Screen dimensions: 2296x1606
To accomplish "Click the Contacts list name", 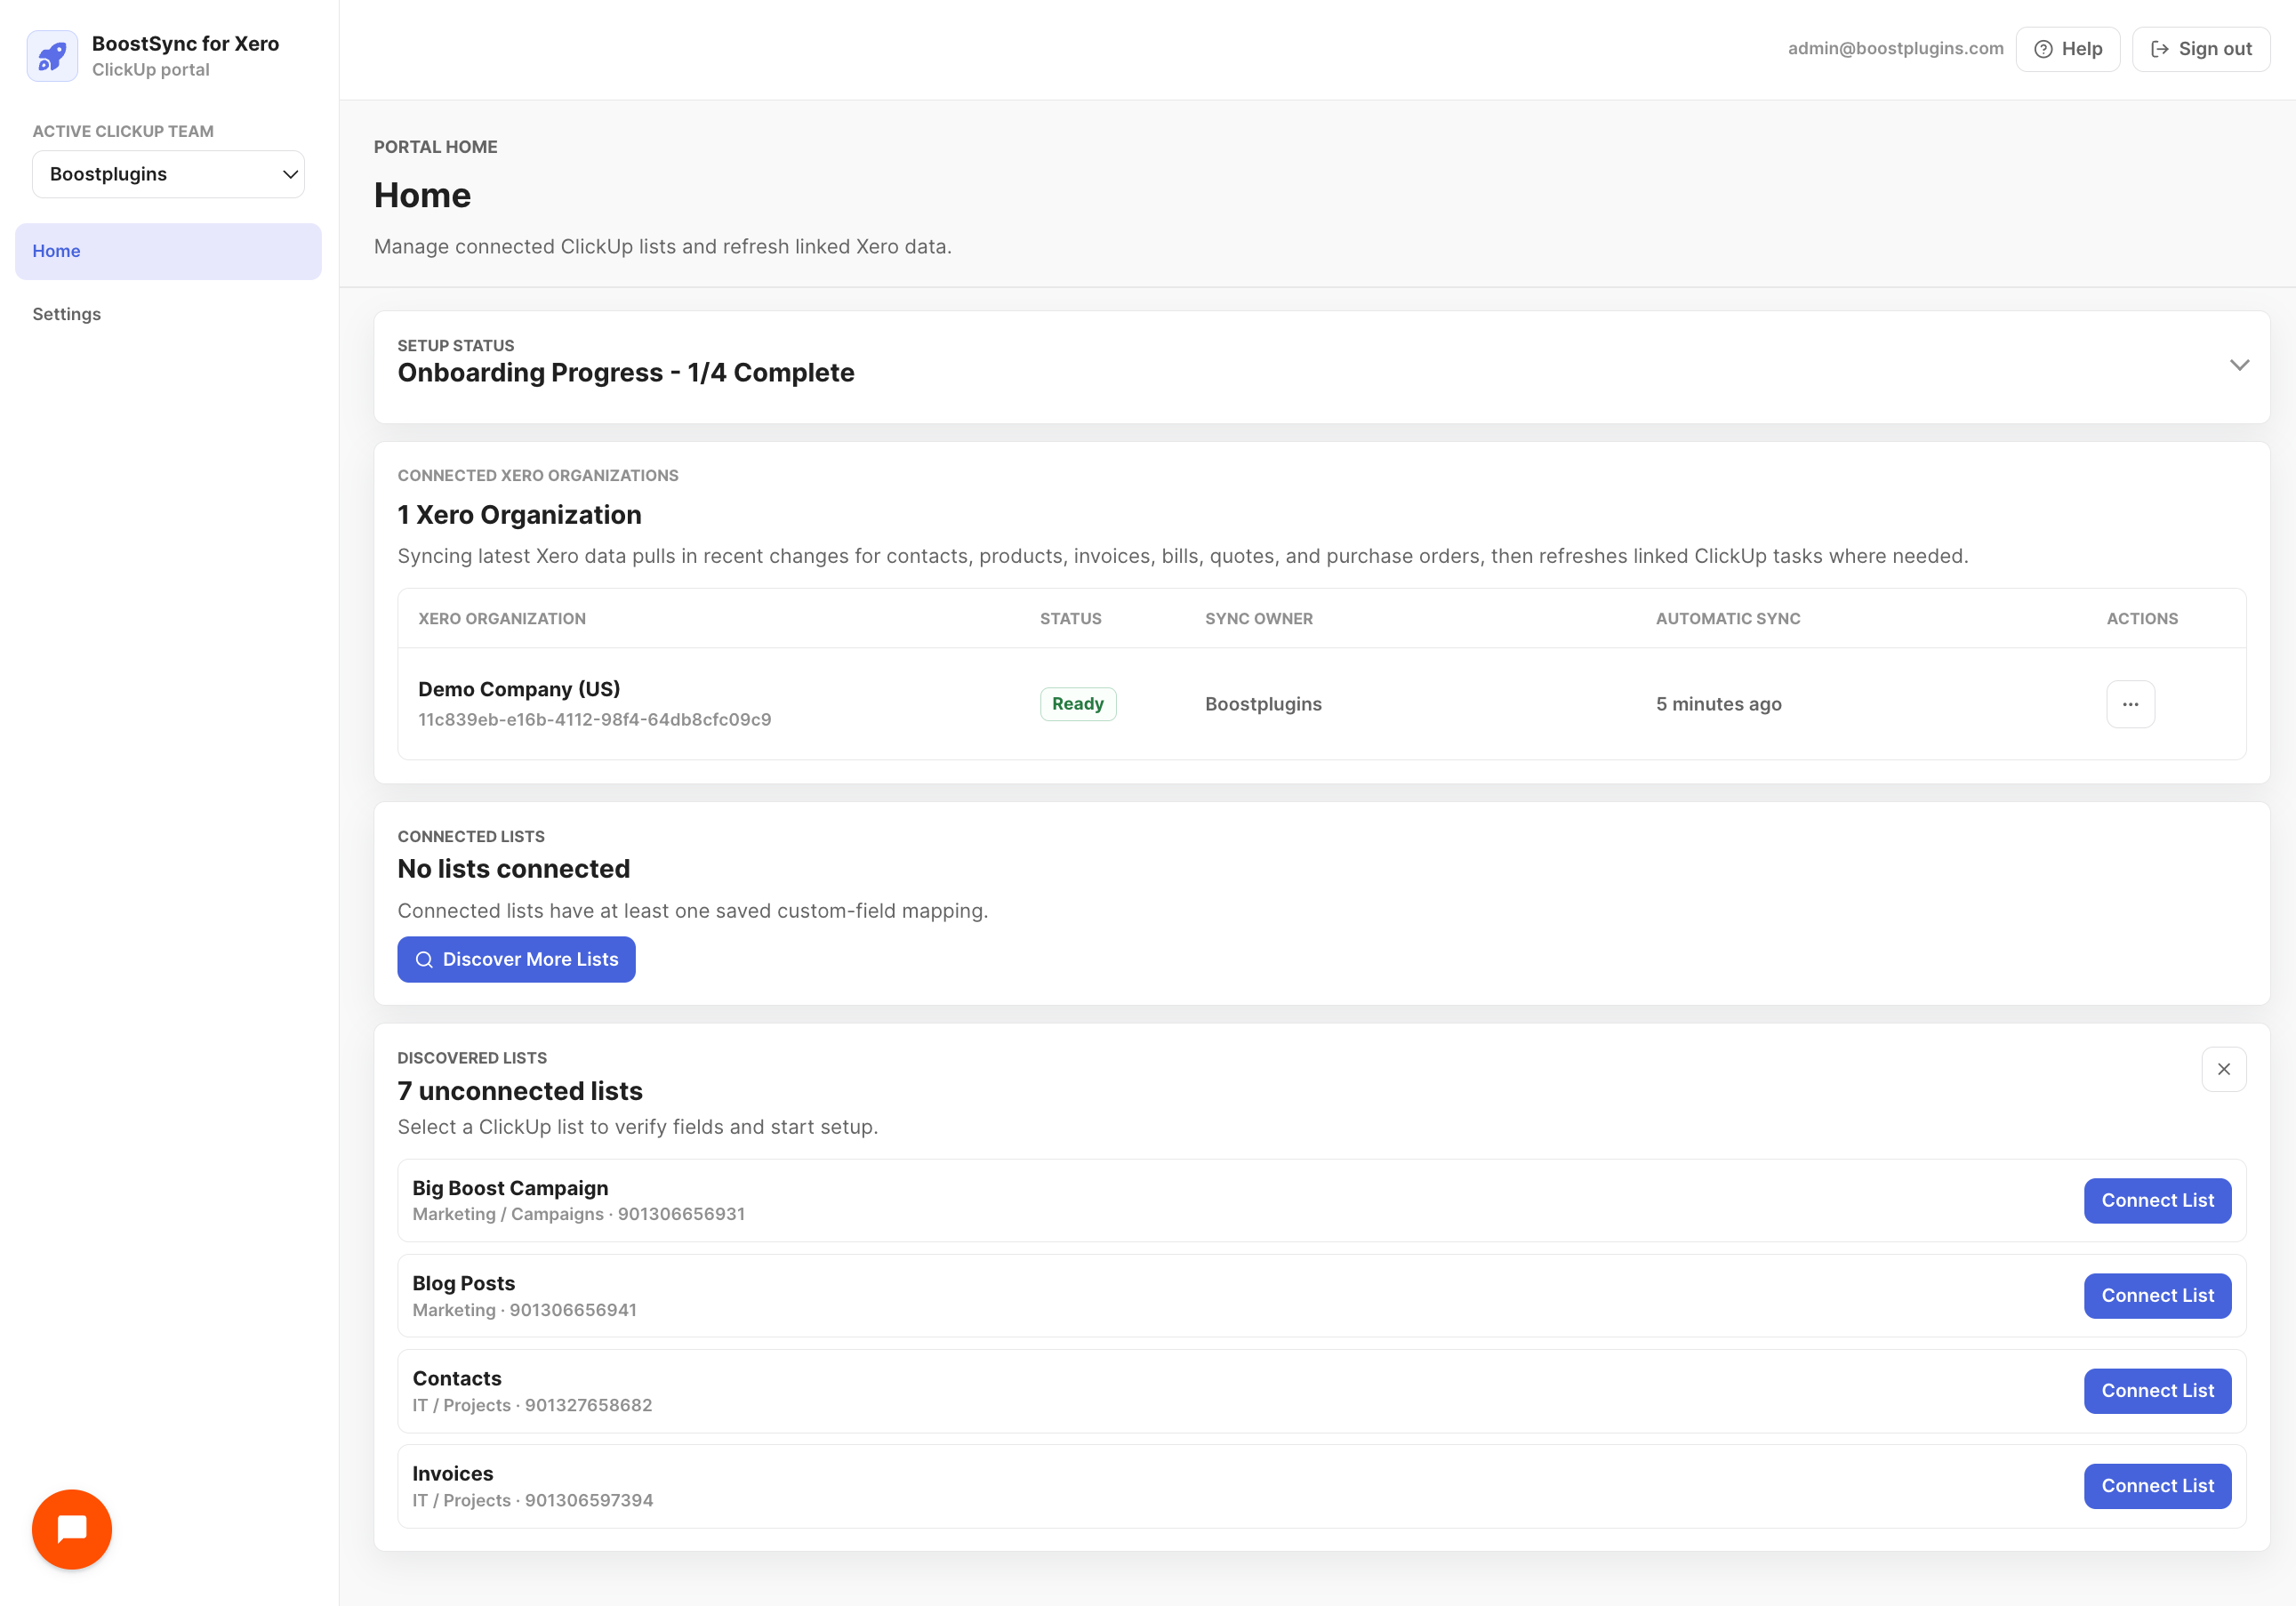I will coord(457,1378).
